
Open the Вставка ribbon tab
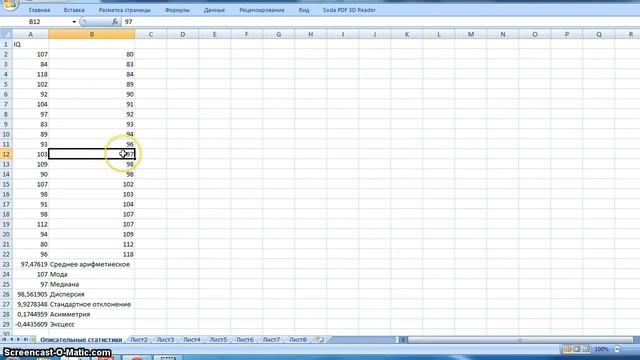(74, 10)
